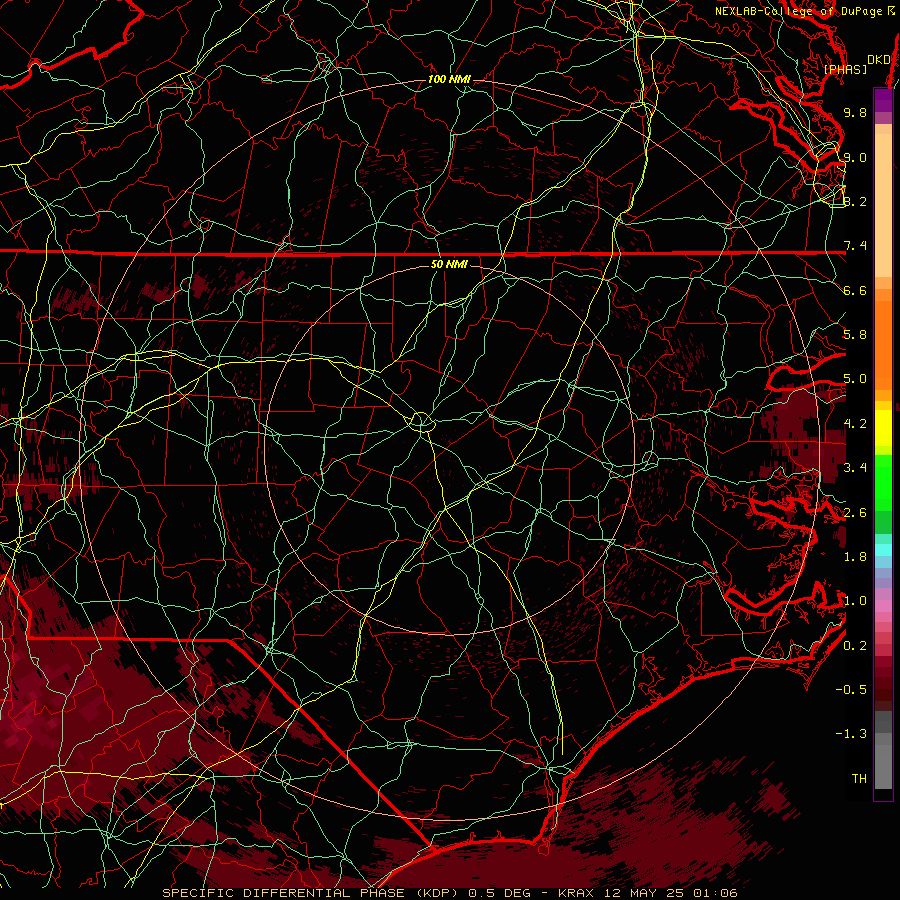Click the 9.0 scale value
Screen dimensions: 900x900
tap(855, 157)
